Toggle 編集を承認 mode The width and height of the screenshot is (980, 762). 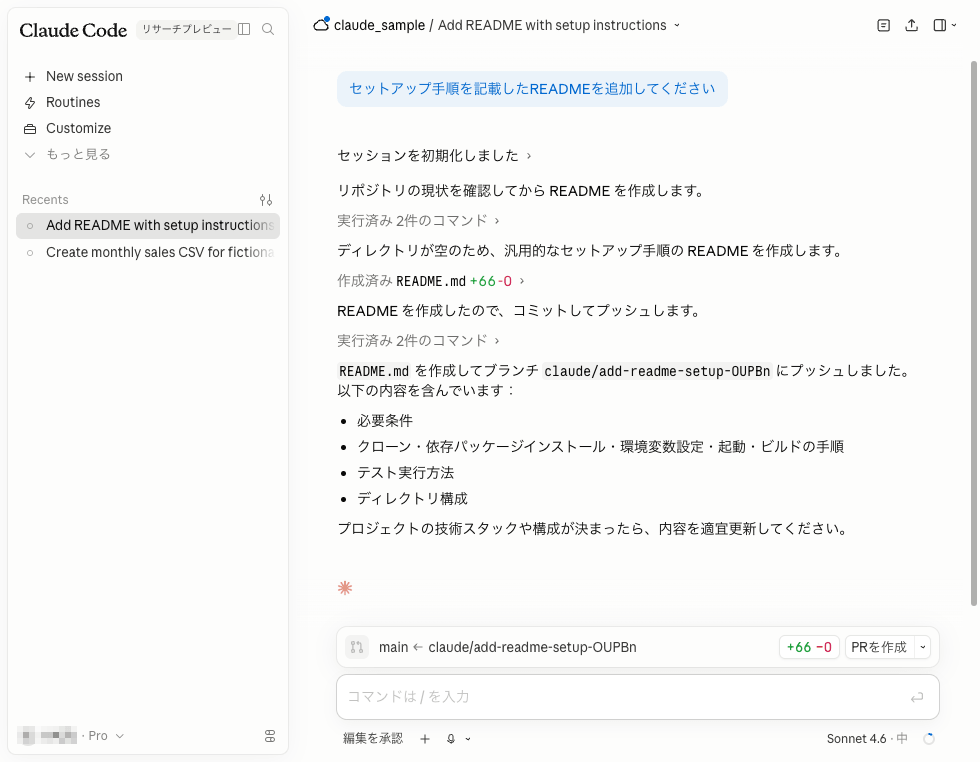click(373, 739)
